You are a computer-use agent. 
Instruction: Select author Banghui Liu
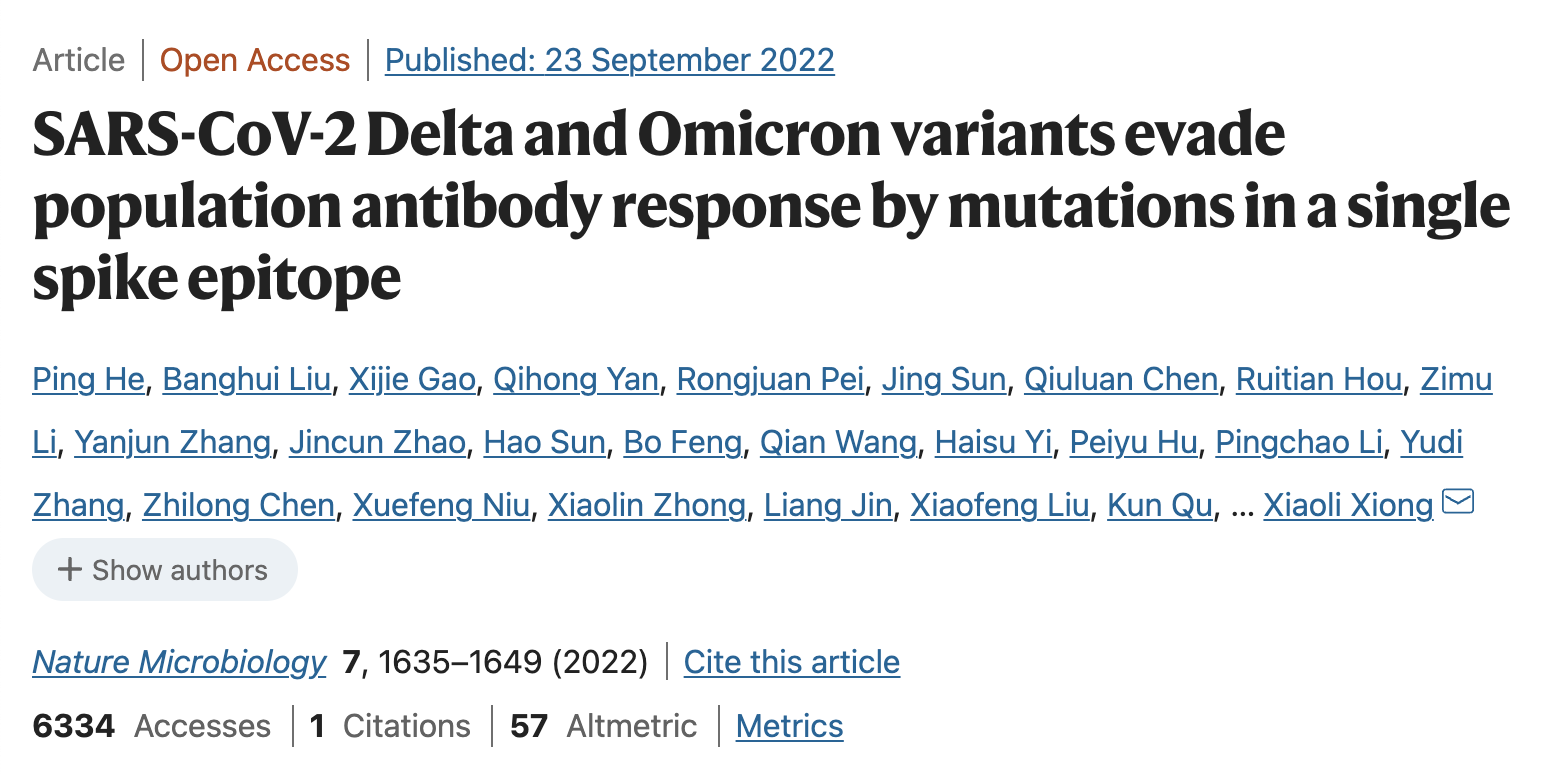click(x=246, y=380)
